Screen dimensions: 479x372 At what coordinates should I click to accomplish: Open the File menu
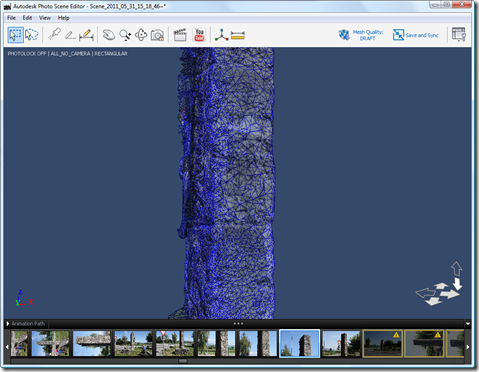click(x=11, y=18)
